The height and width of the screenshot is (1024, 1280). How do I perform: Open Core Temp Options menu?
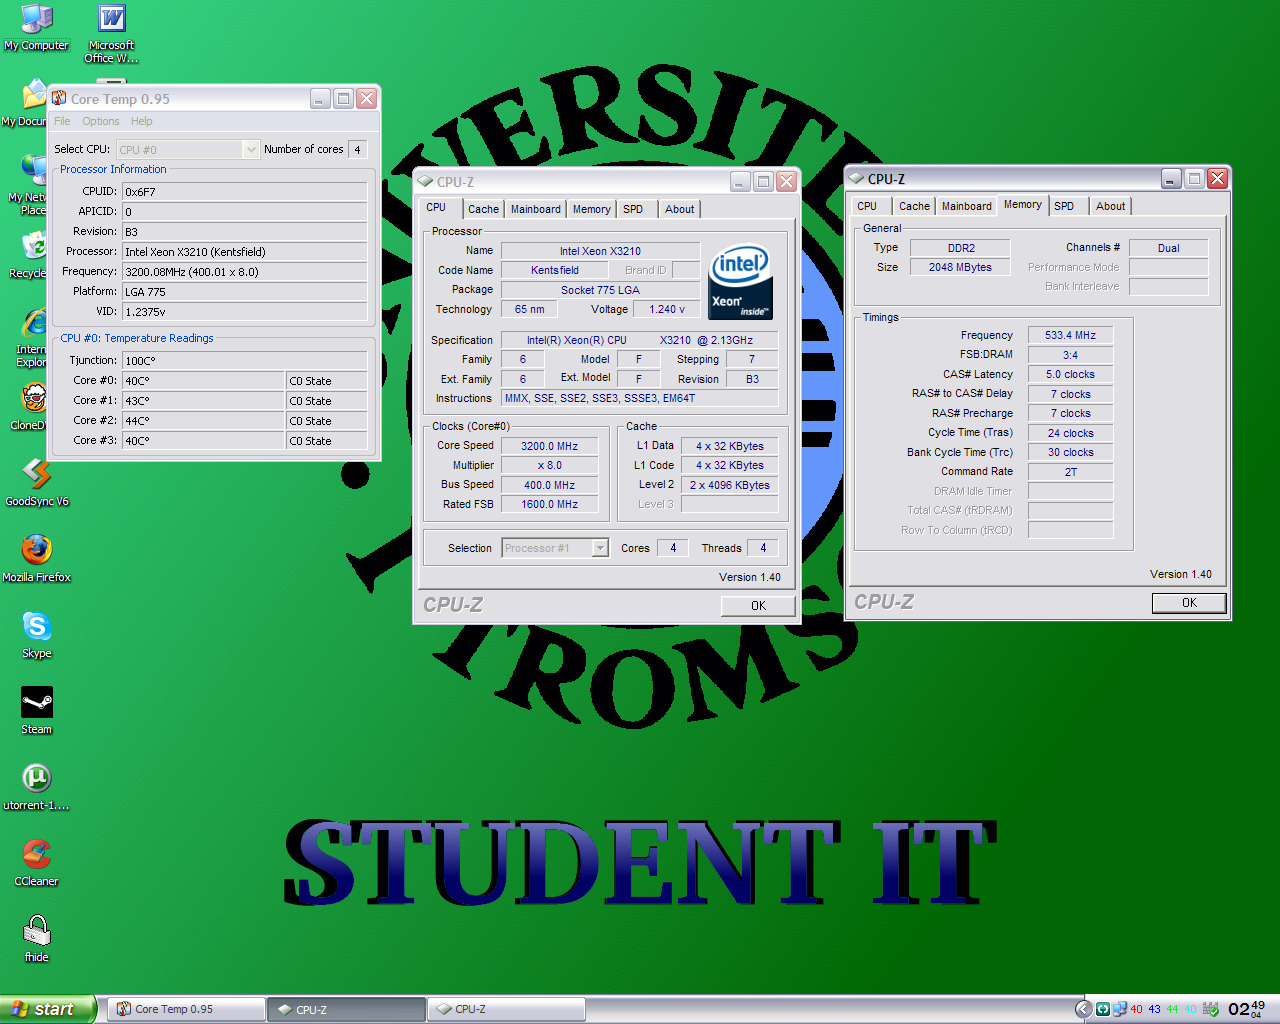[100, 121]
